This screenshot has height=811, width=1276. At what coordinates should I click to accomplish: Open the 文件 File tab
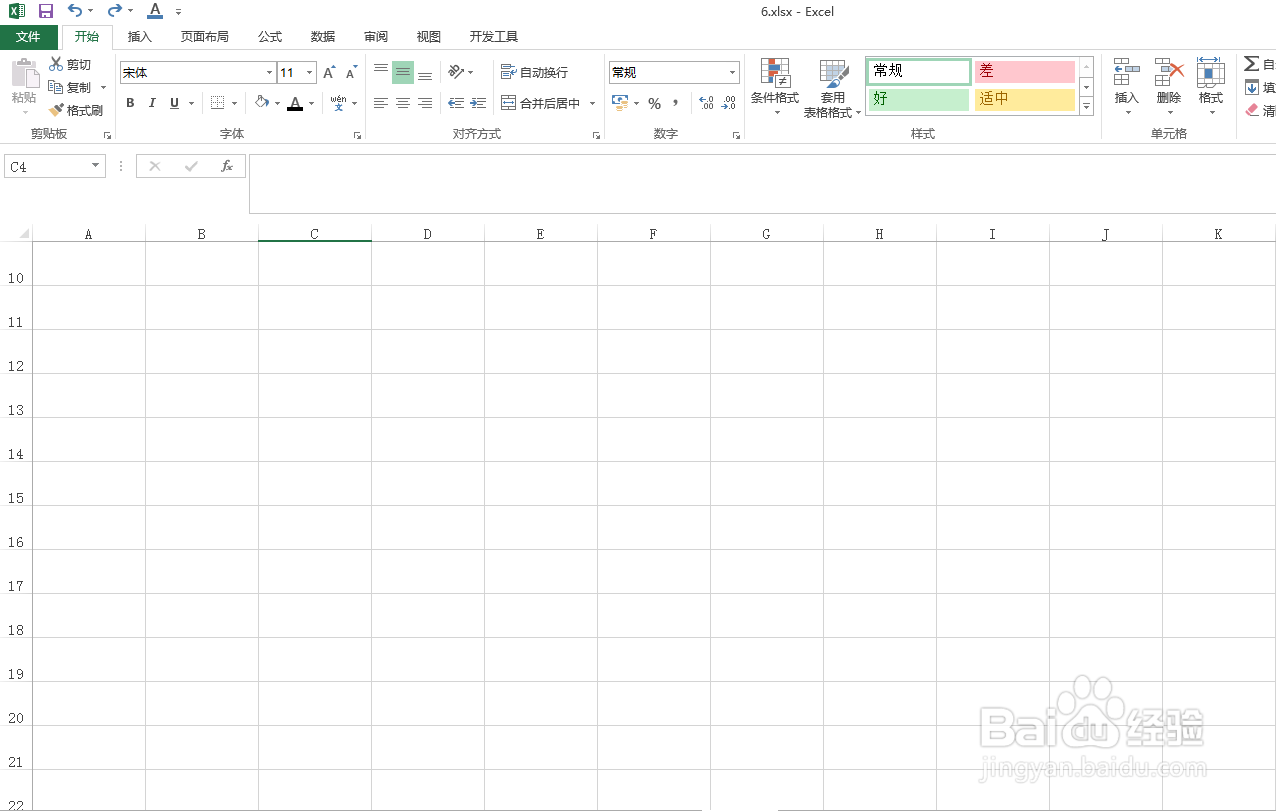coord(28,37)
